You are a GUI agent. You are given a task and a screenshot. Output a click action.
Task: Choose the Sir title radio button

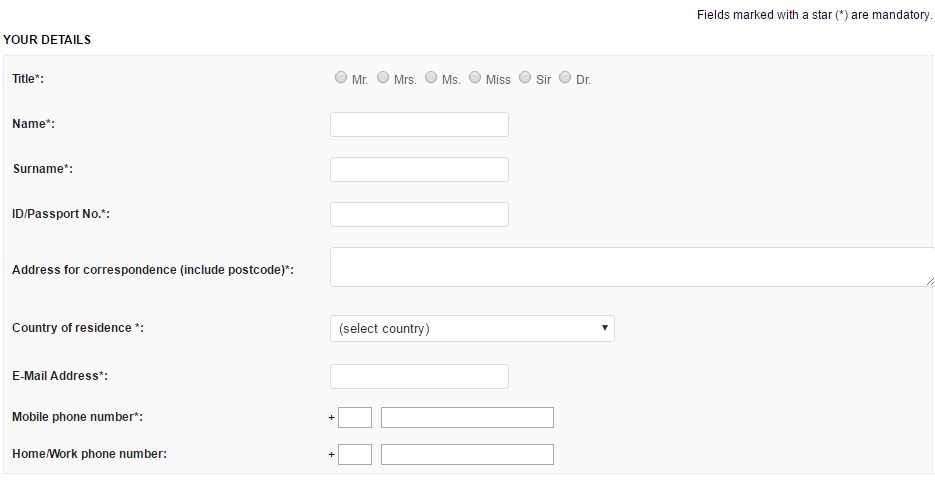[x=525, y=78]
